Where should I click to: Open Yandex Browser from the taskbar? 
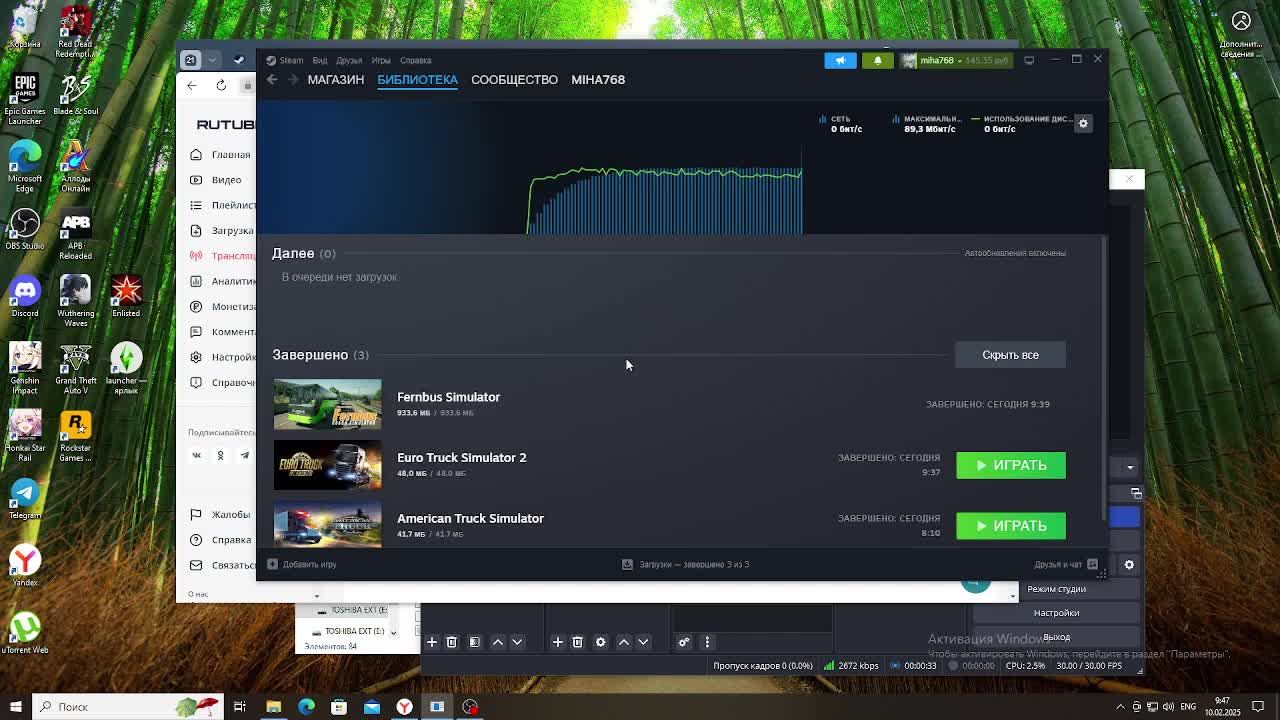tap(404, 707)
